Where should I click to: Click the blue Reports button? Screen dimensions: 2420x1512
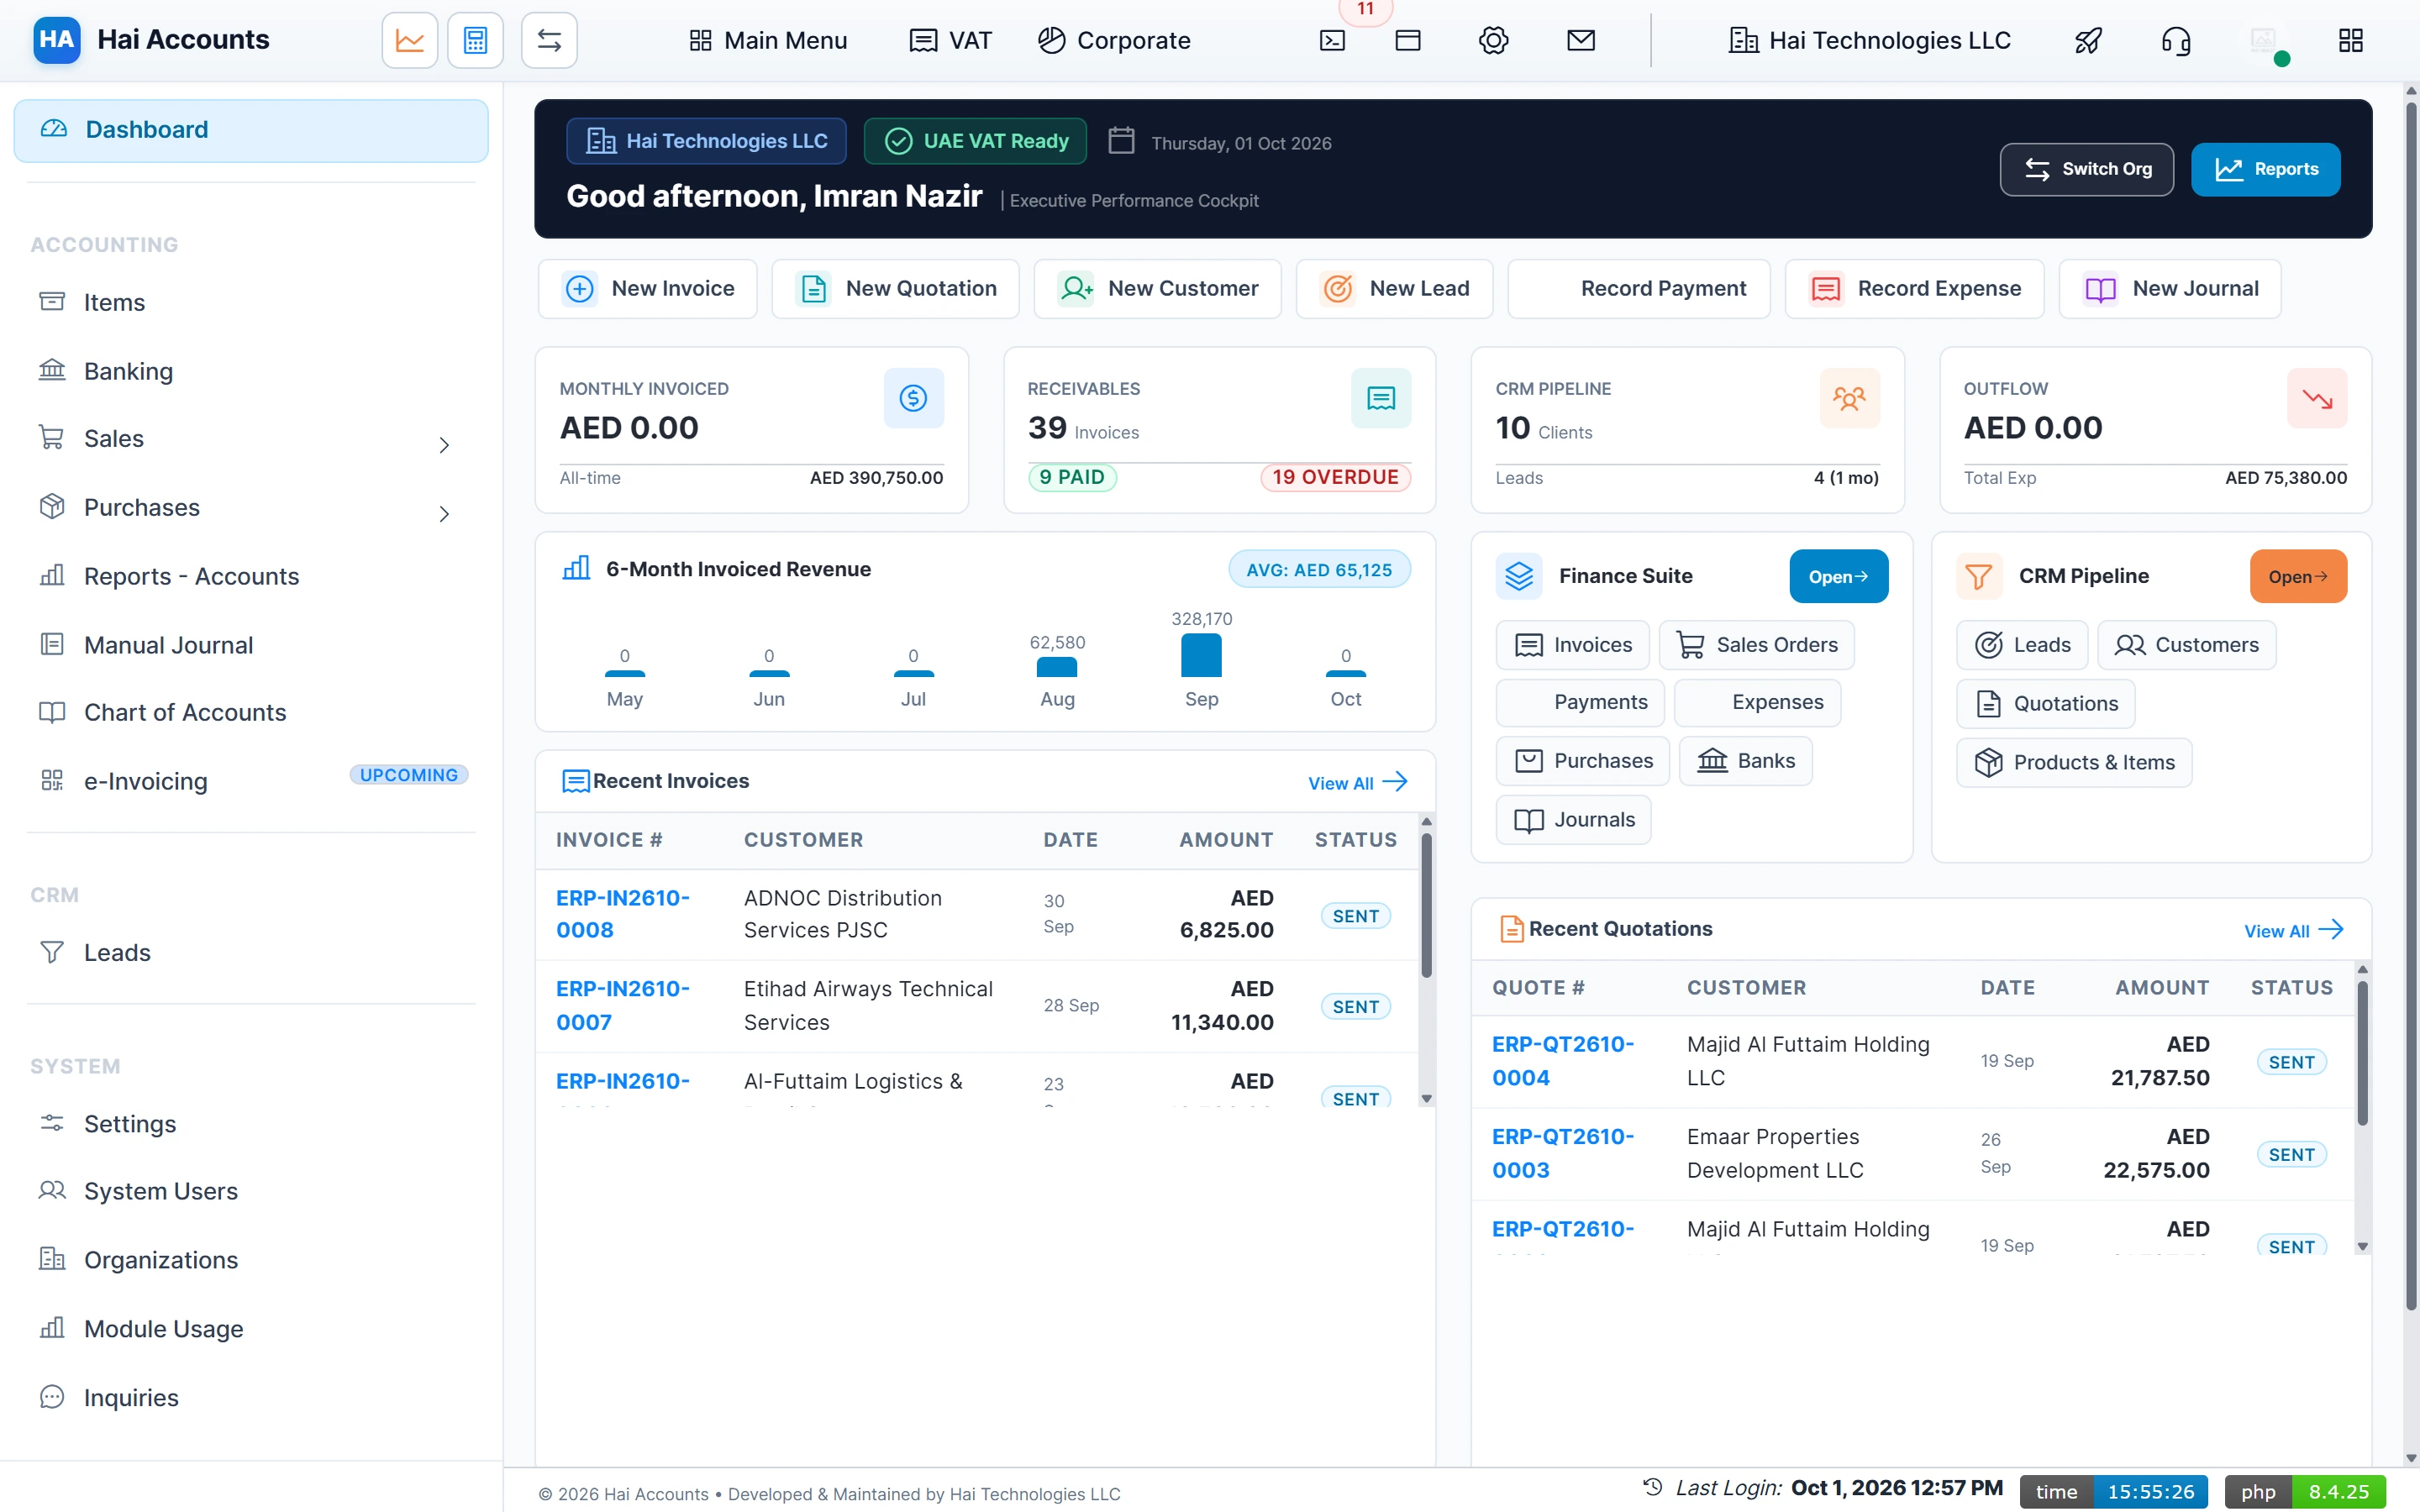click(x=2265, y=169)
